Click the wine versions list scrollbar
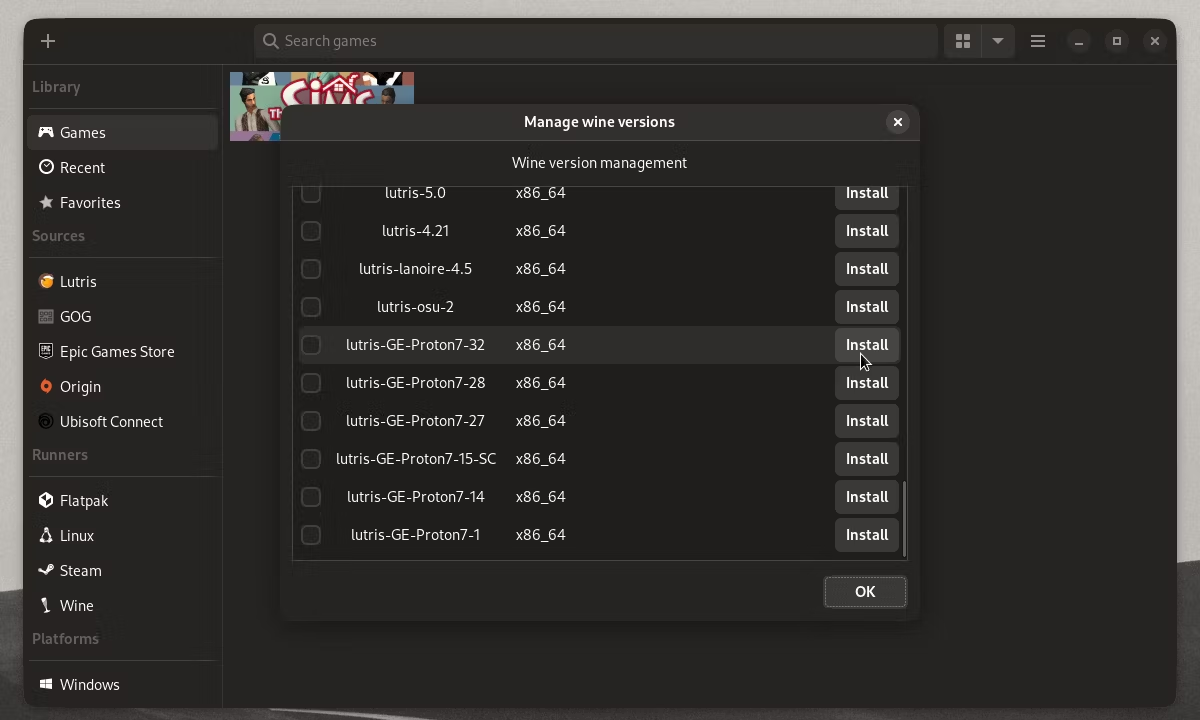Screen dimensions: 1200x720 904,518
